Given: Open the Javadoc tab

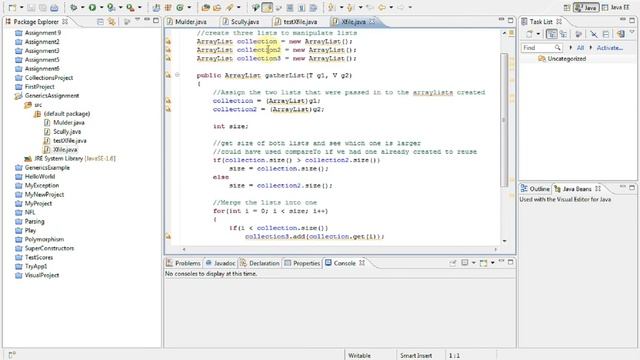Looking at the screenshot, I should coord(220,263).
